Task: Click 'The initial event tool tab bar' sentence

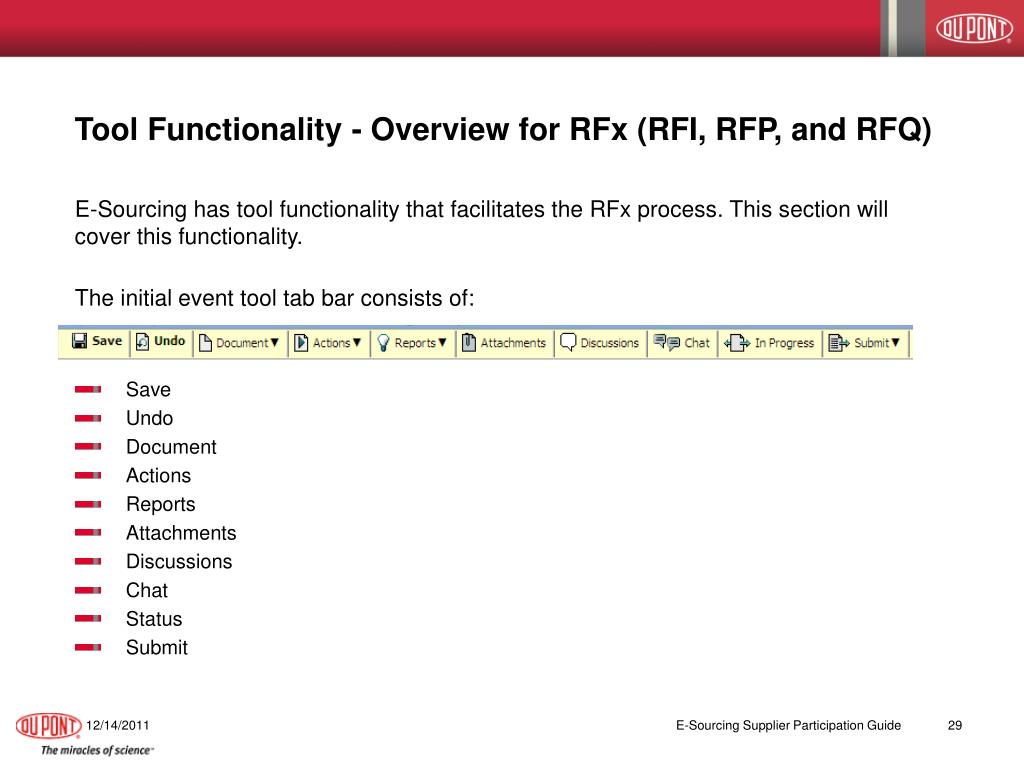Action: coord(274,298)
